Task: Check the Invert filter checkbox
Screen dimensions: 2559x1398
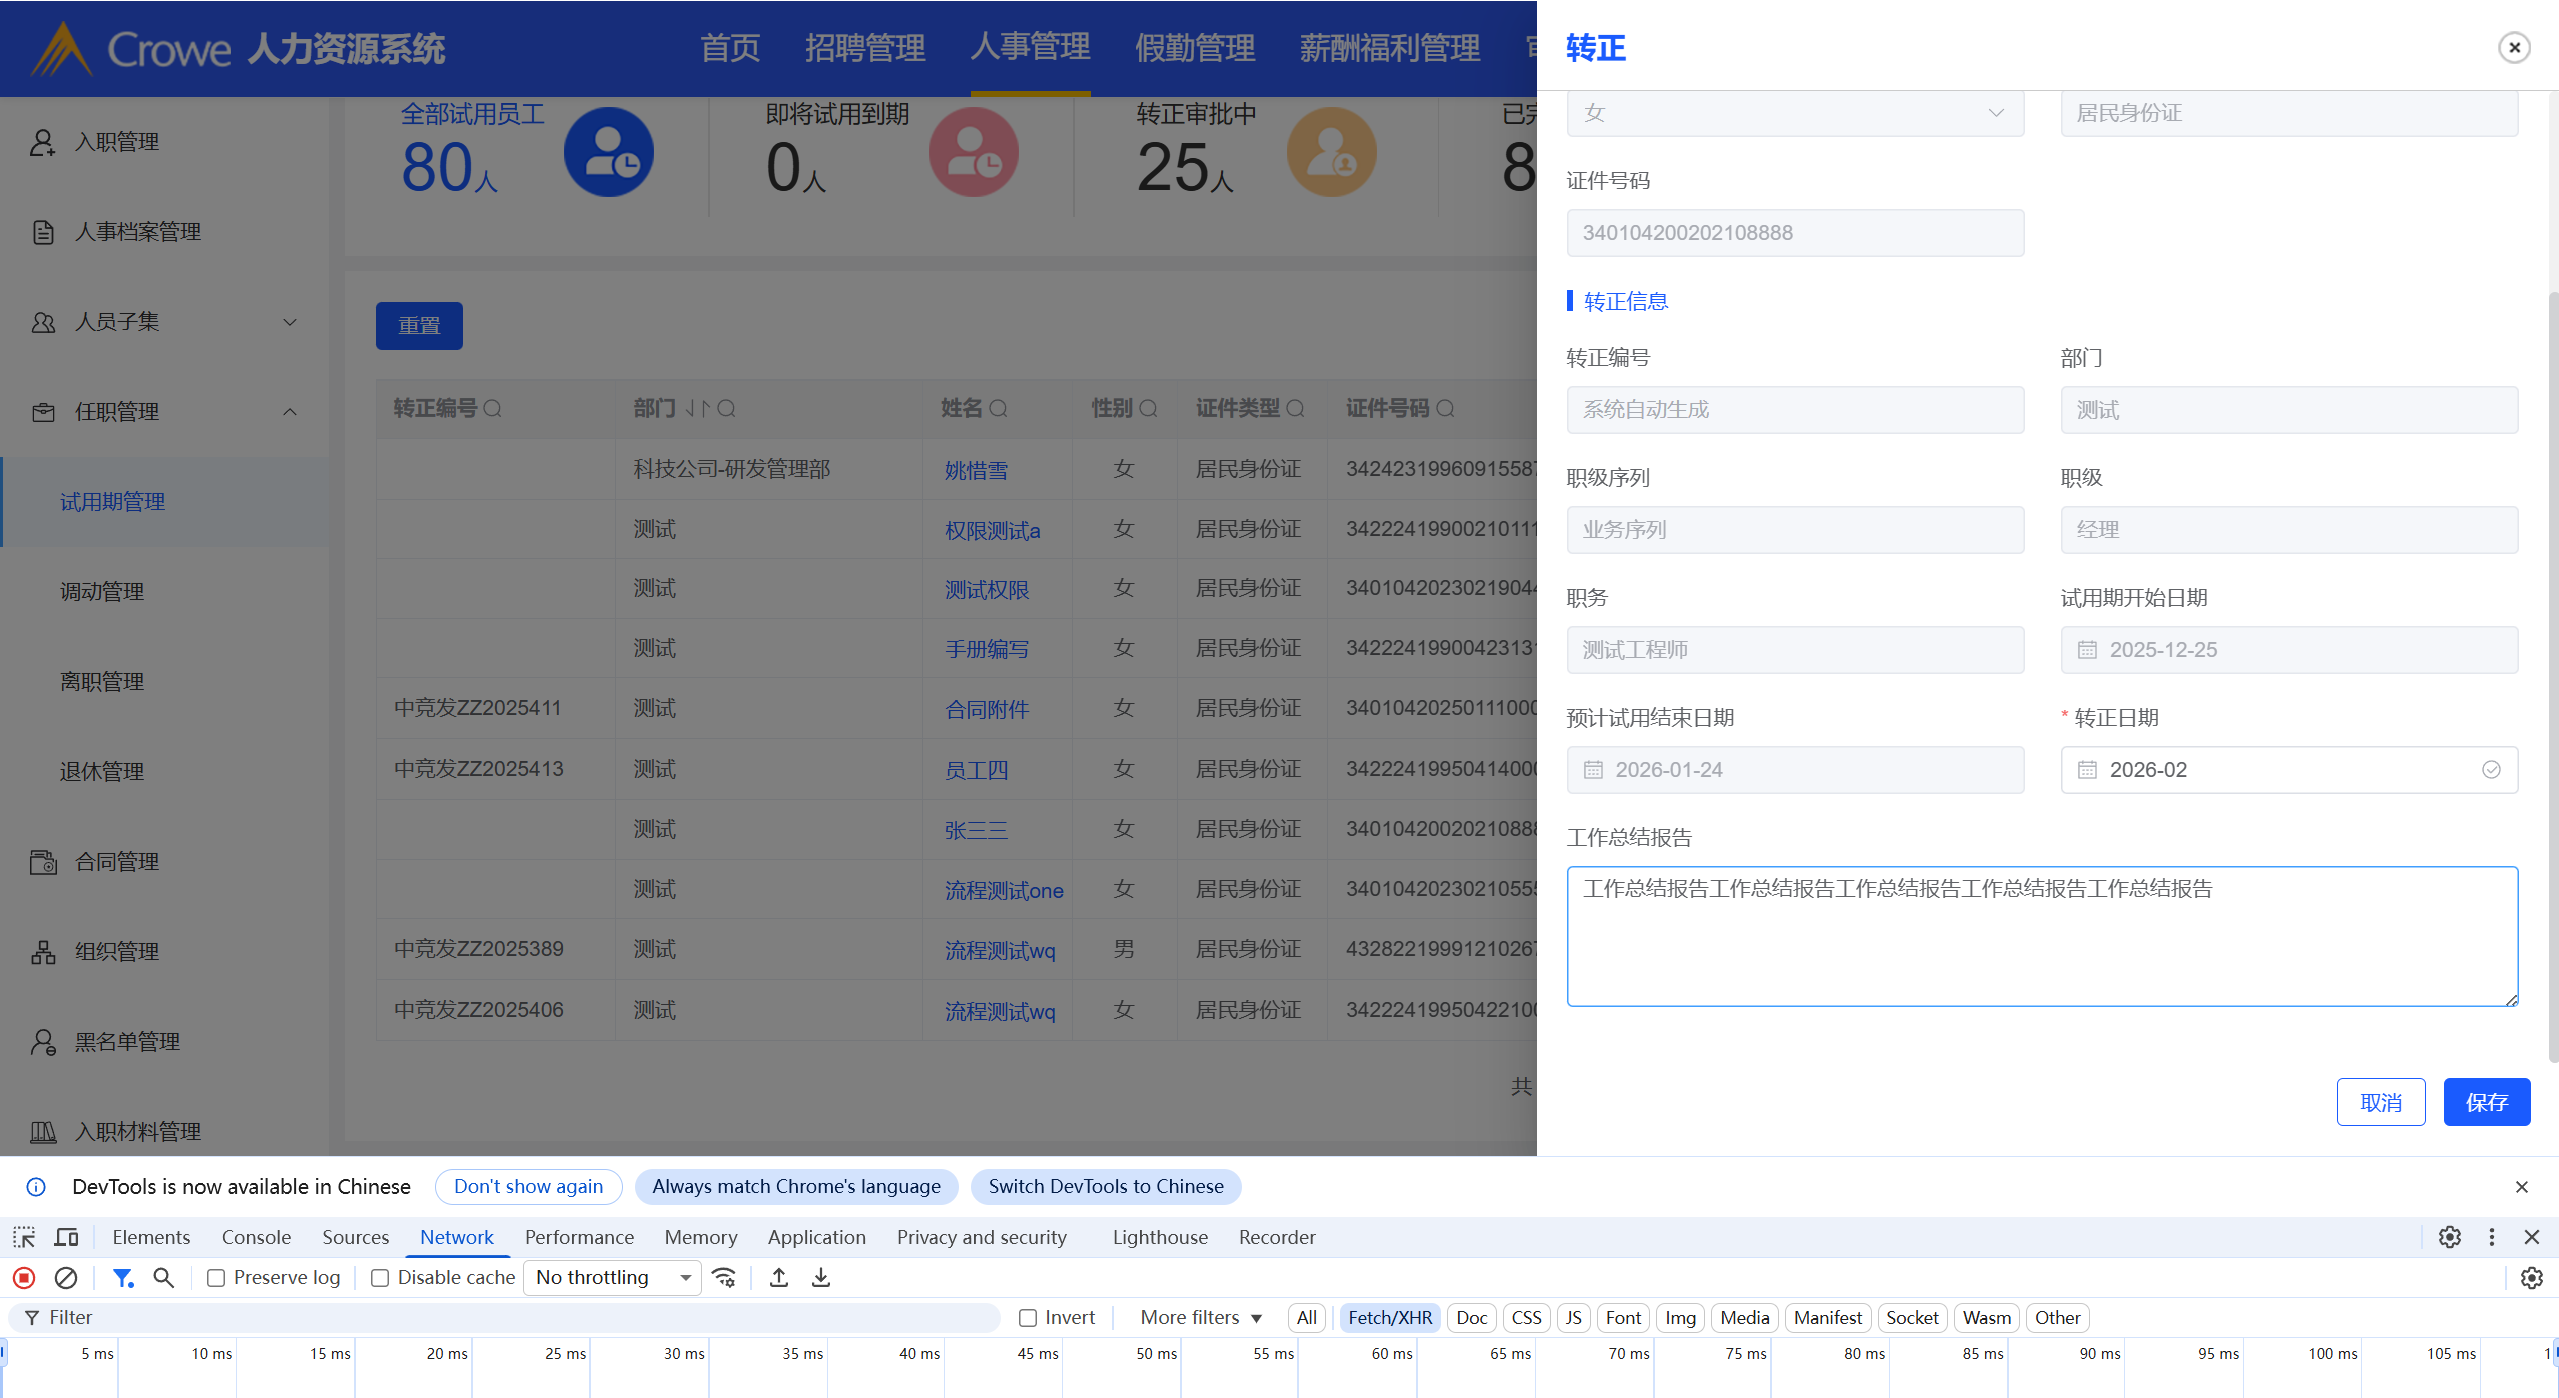Action: coord(1028,1318)
